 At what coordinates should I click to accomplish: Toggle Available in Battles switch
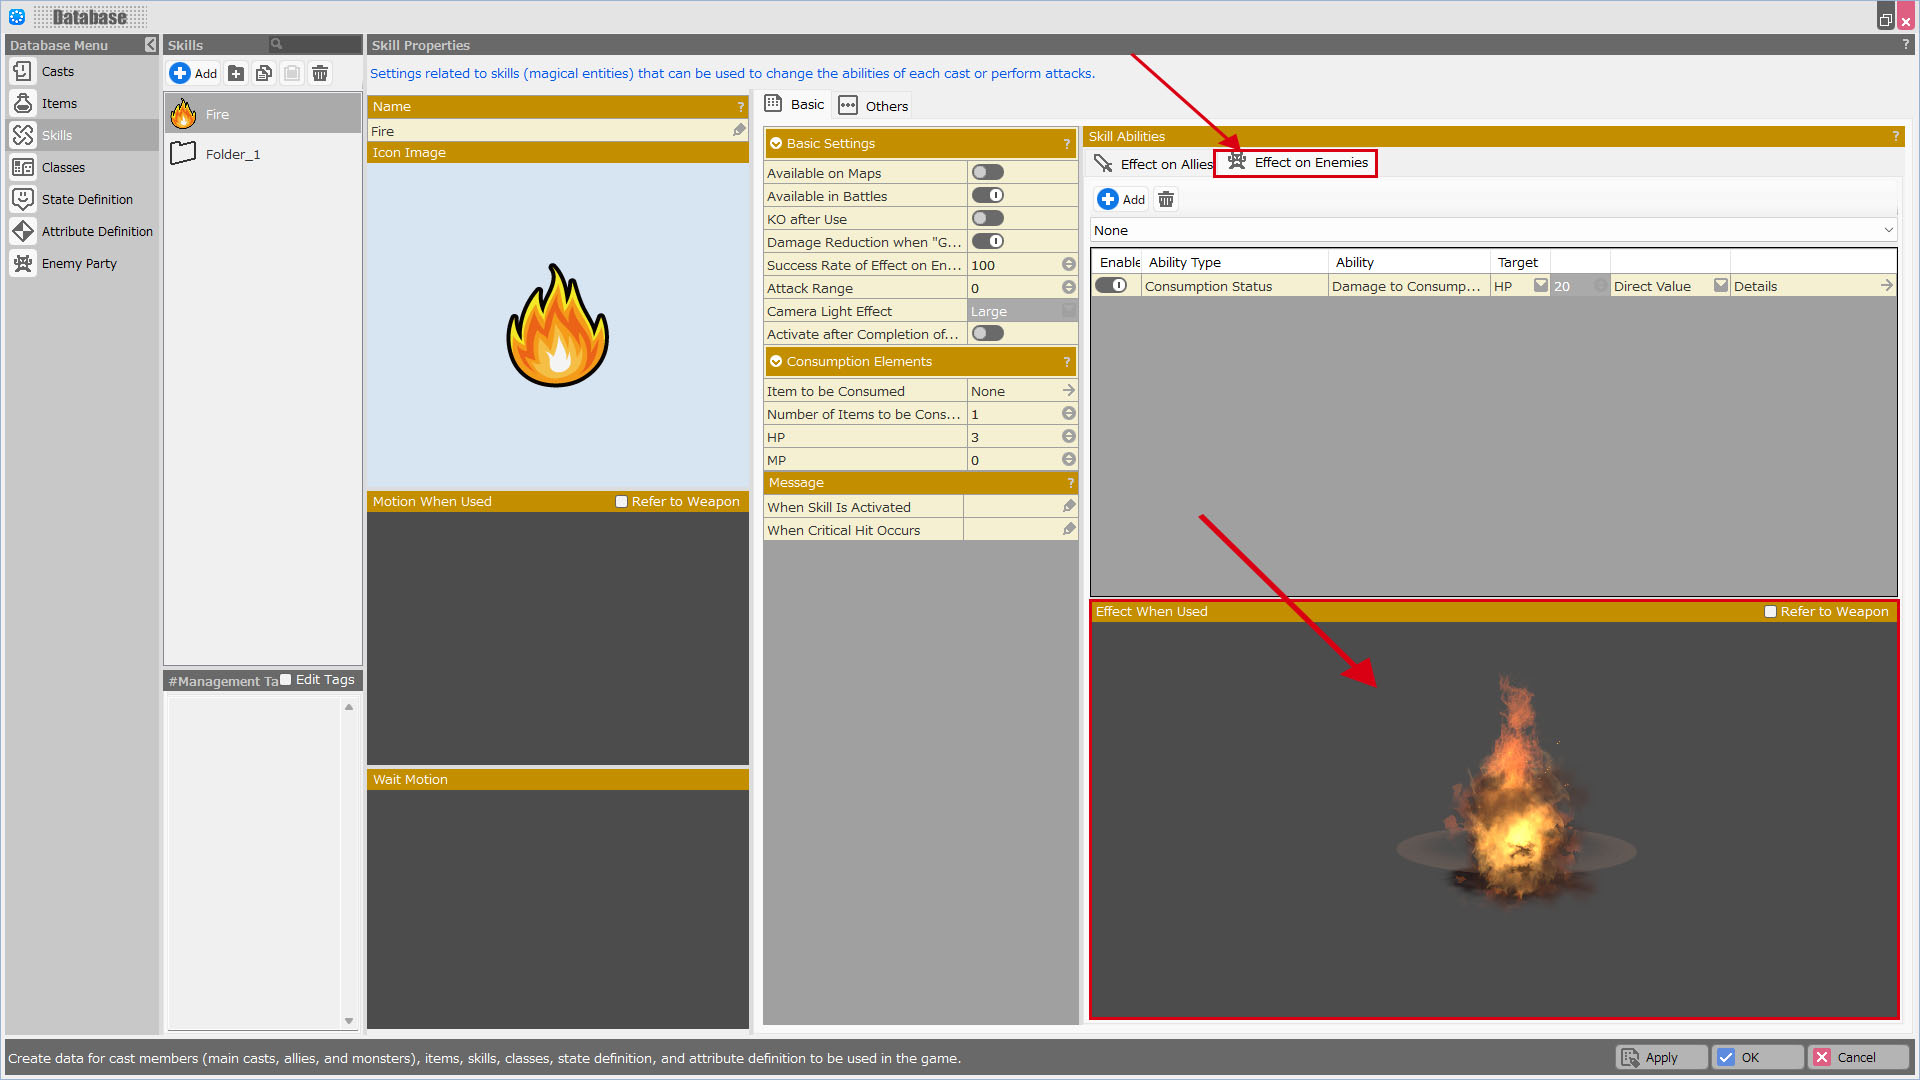coord(988,195)
